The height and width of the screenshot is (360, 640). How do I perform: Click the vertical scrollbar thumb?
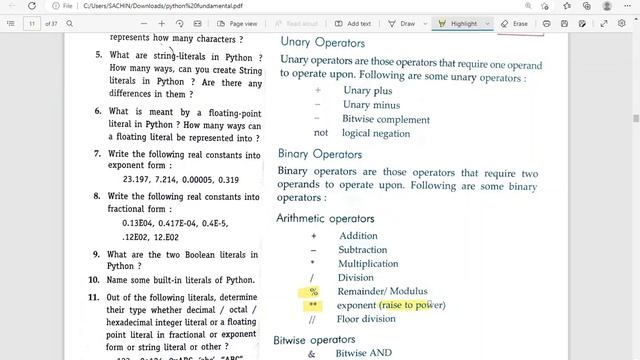[x=636, y=118]
